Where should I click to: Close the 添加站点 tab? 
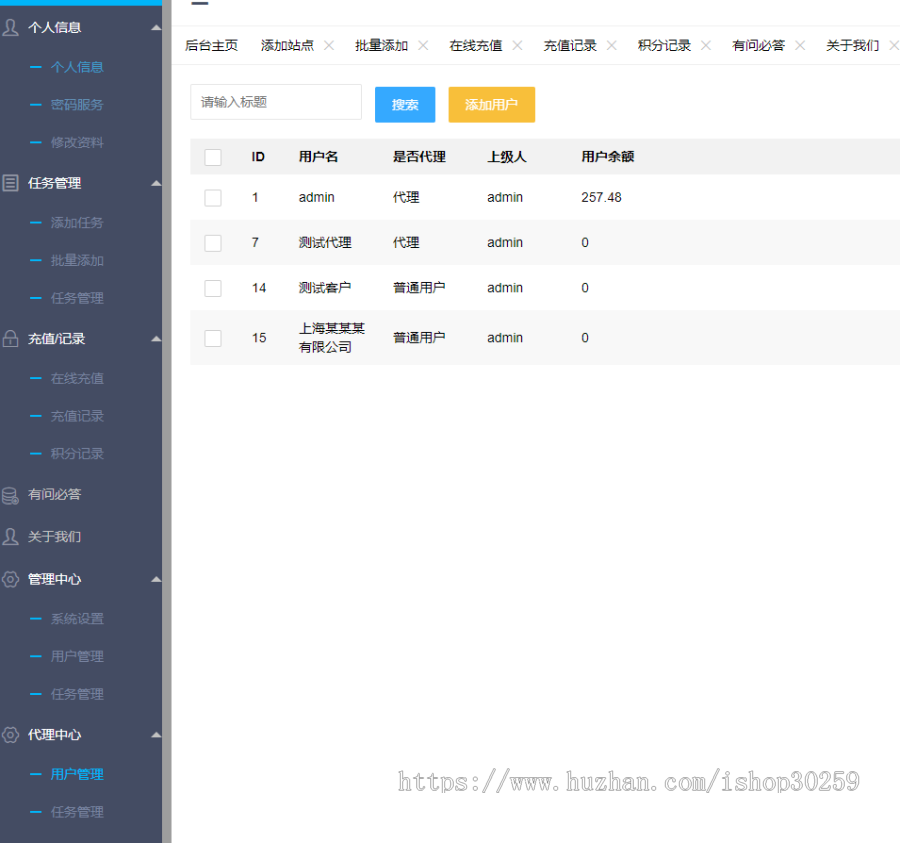(329, 45)
